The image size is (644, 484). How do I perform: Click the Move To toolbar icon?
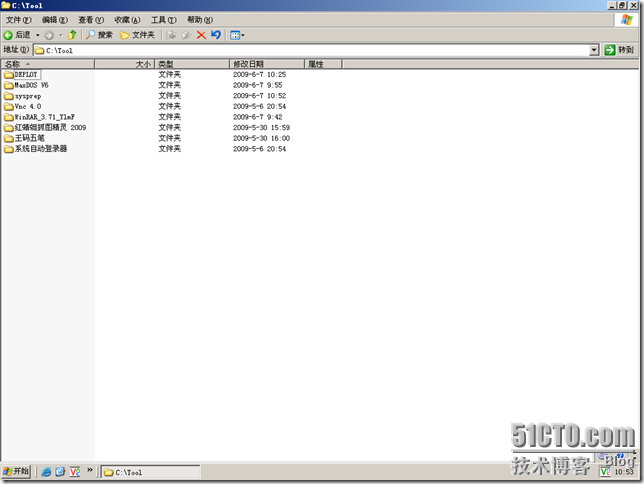point(171,35)
